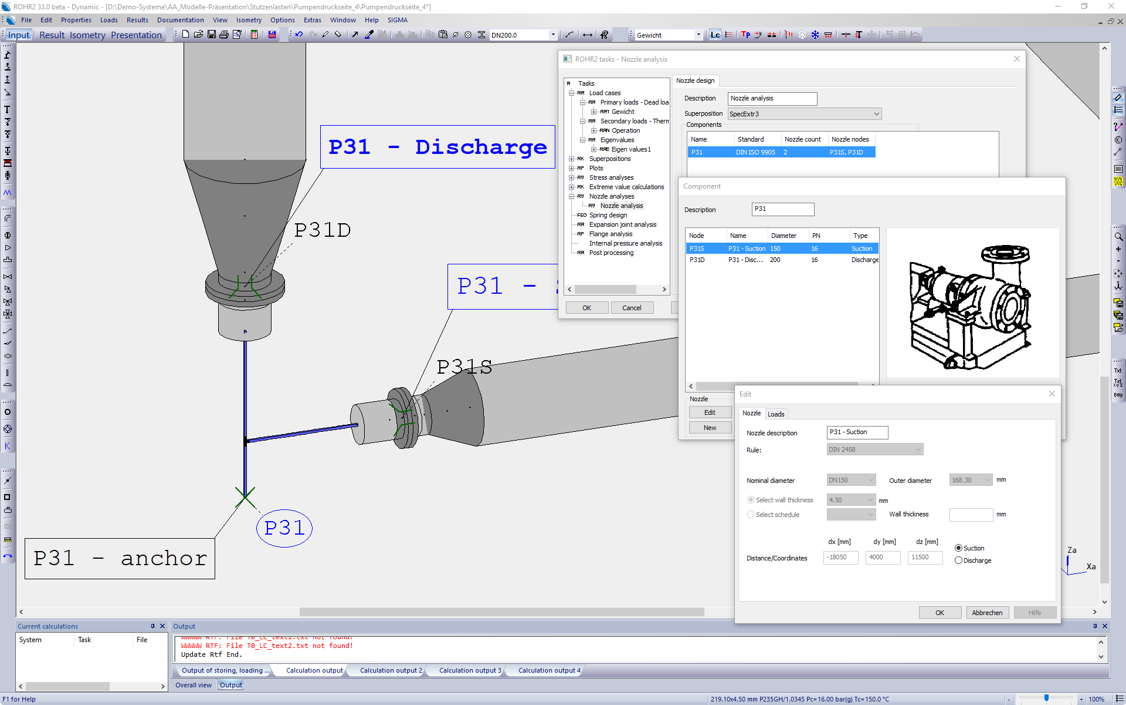Click the New file icon in toolbar
The width and height of the screenshot is (1126, 705).
pos(185,35)
